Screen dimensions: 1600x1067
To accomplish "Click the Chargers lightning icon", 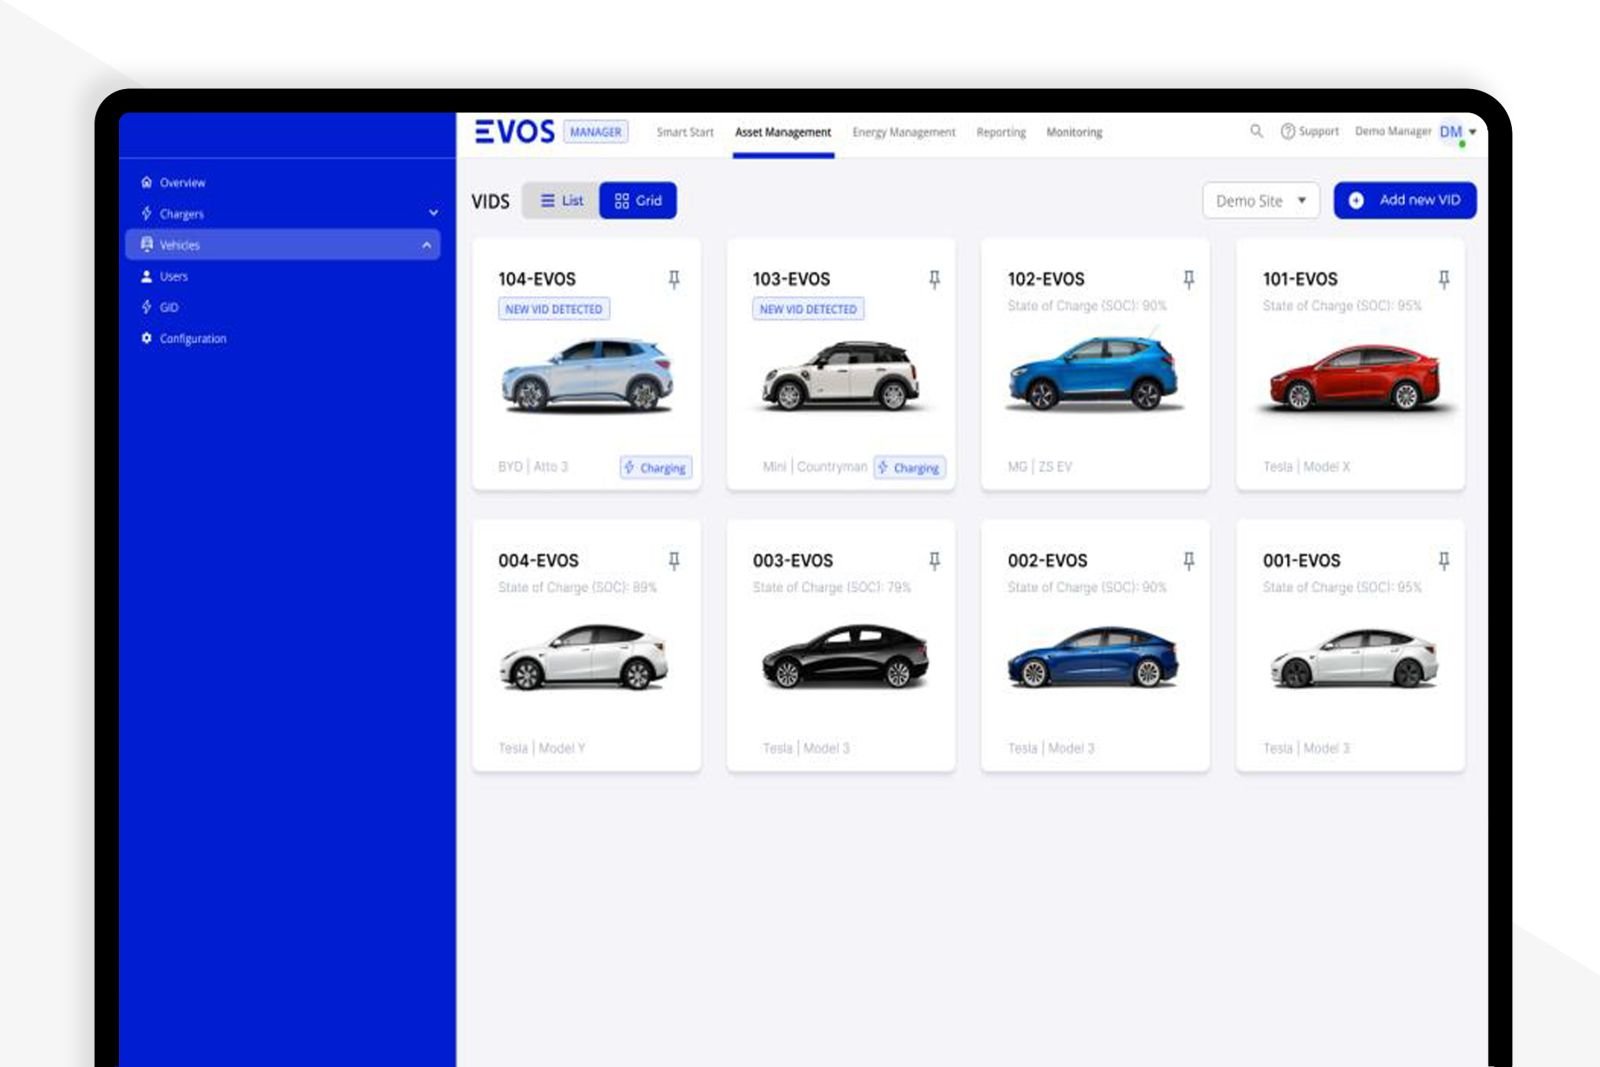I will [x=145, y=214].
